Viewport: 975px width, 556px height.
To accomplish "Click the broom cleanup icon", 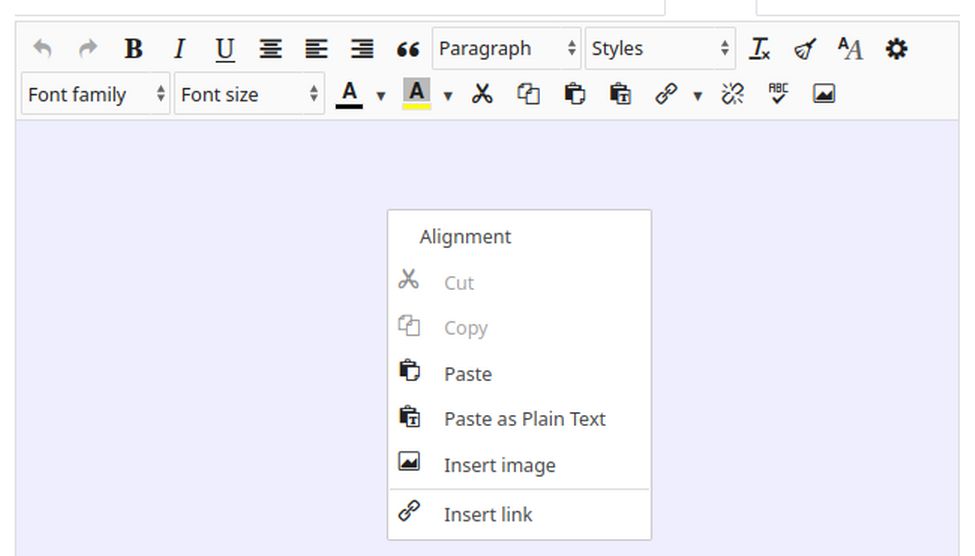I will (805, 49).
